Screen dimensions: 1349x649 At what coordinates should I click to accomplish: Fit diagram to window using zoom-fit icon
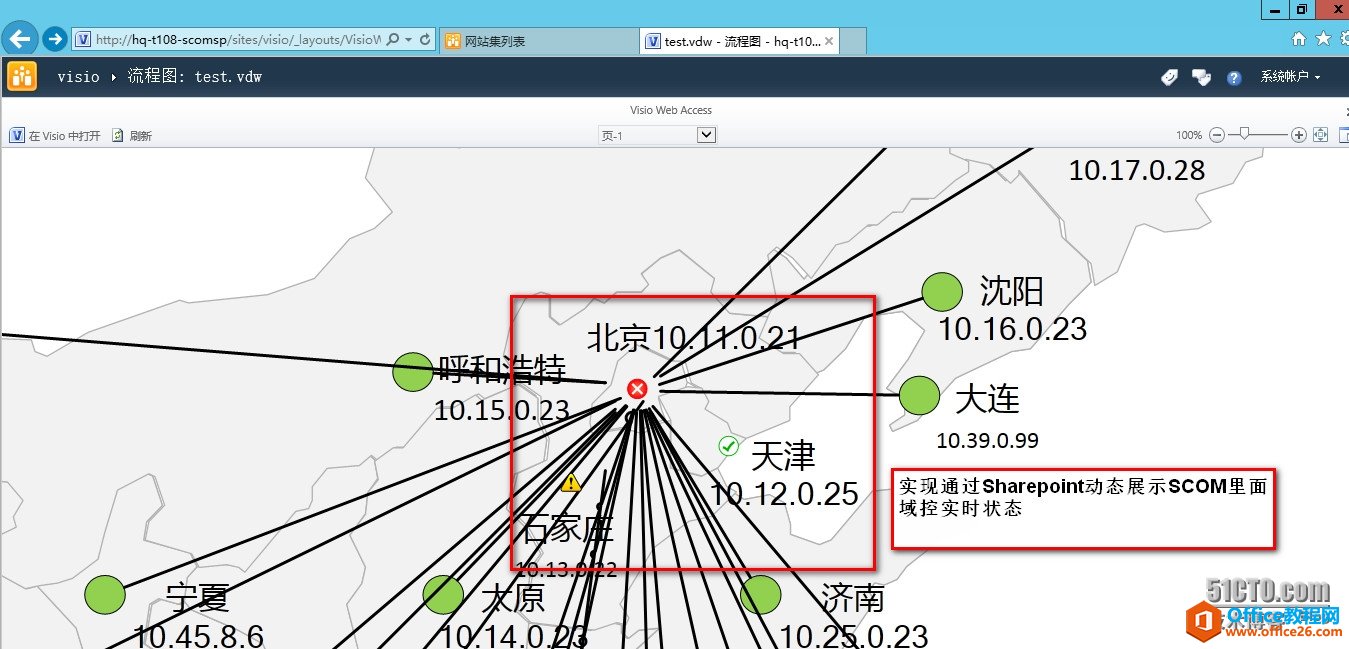pos(1320,135)
